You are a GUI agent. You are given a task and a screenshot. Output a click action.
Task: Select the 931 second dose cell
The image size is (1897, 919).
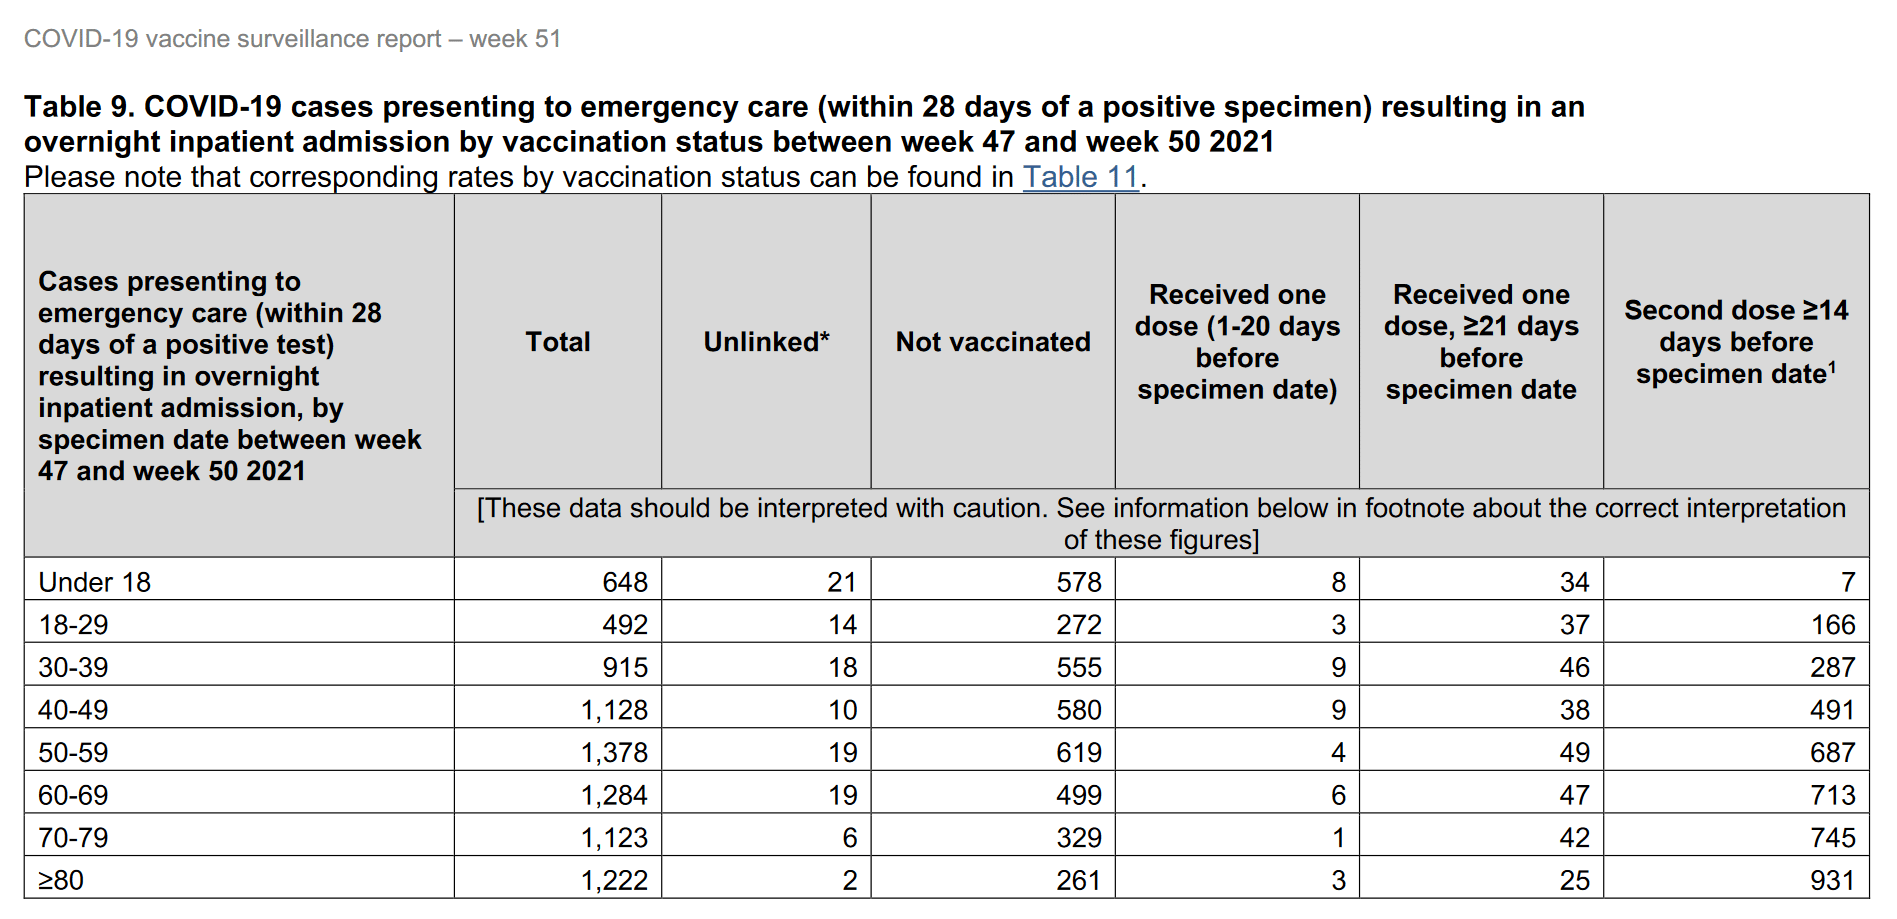(x=1832, y=880)
